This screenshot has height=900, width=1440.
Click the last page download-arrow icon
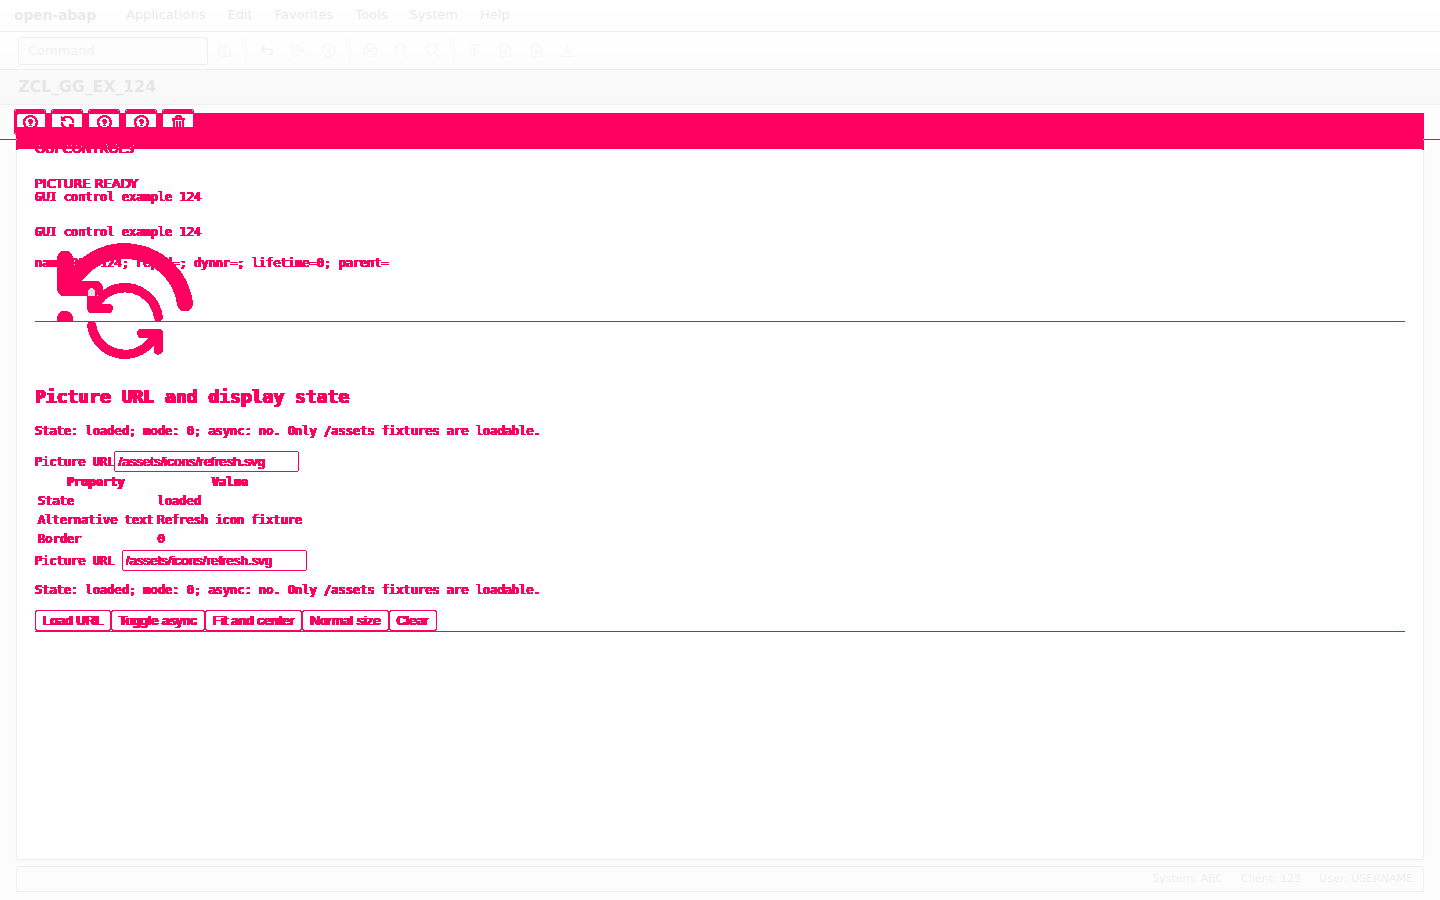[567, 51]
